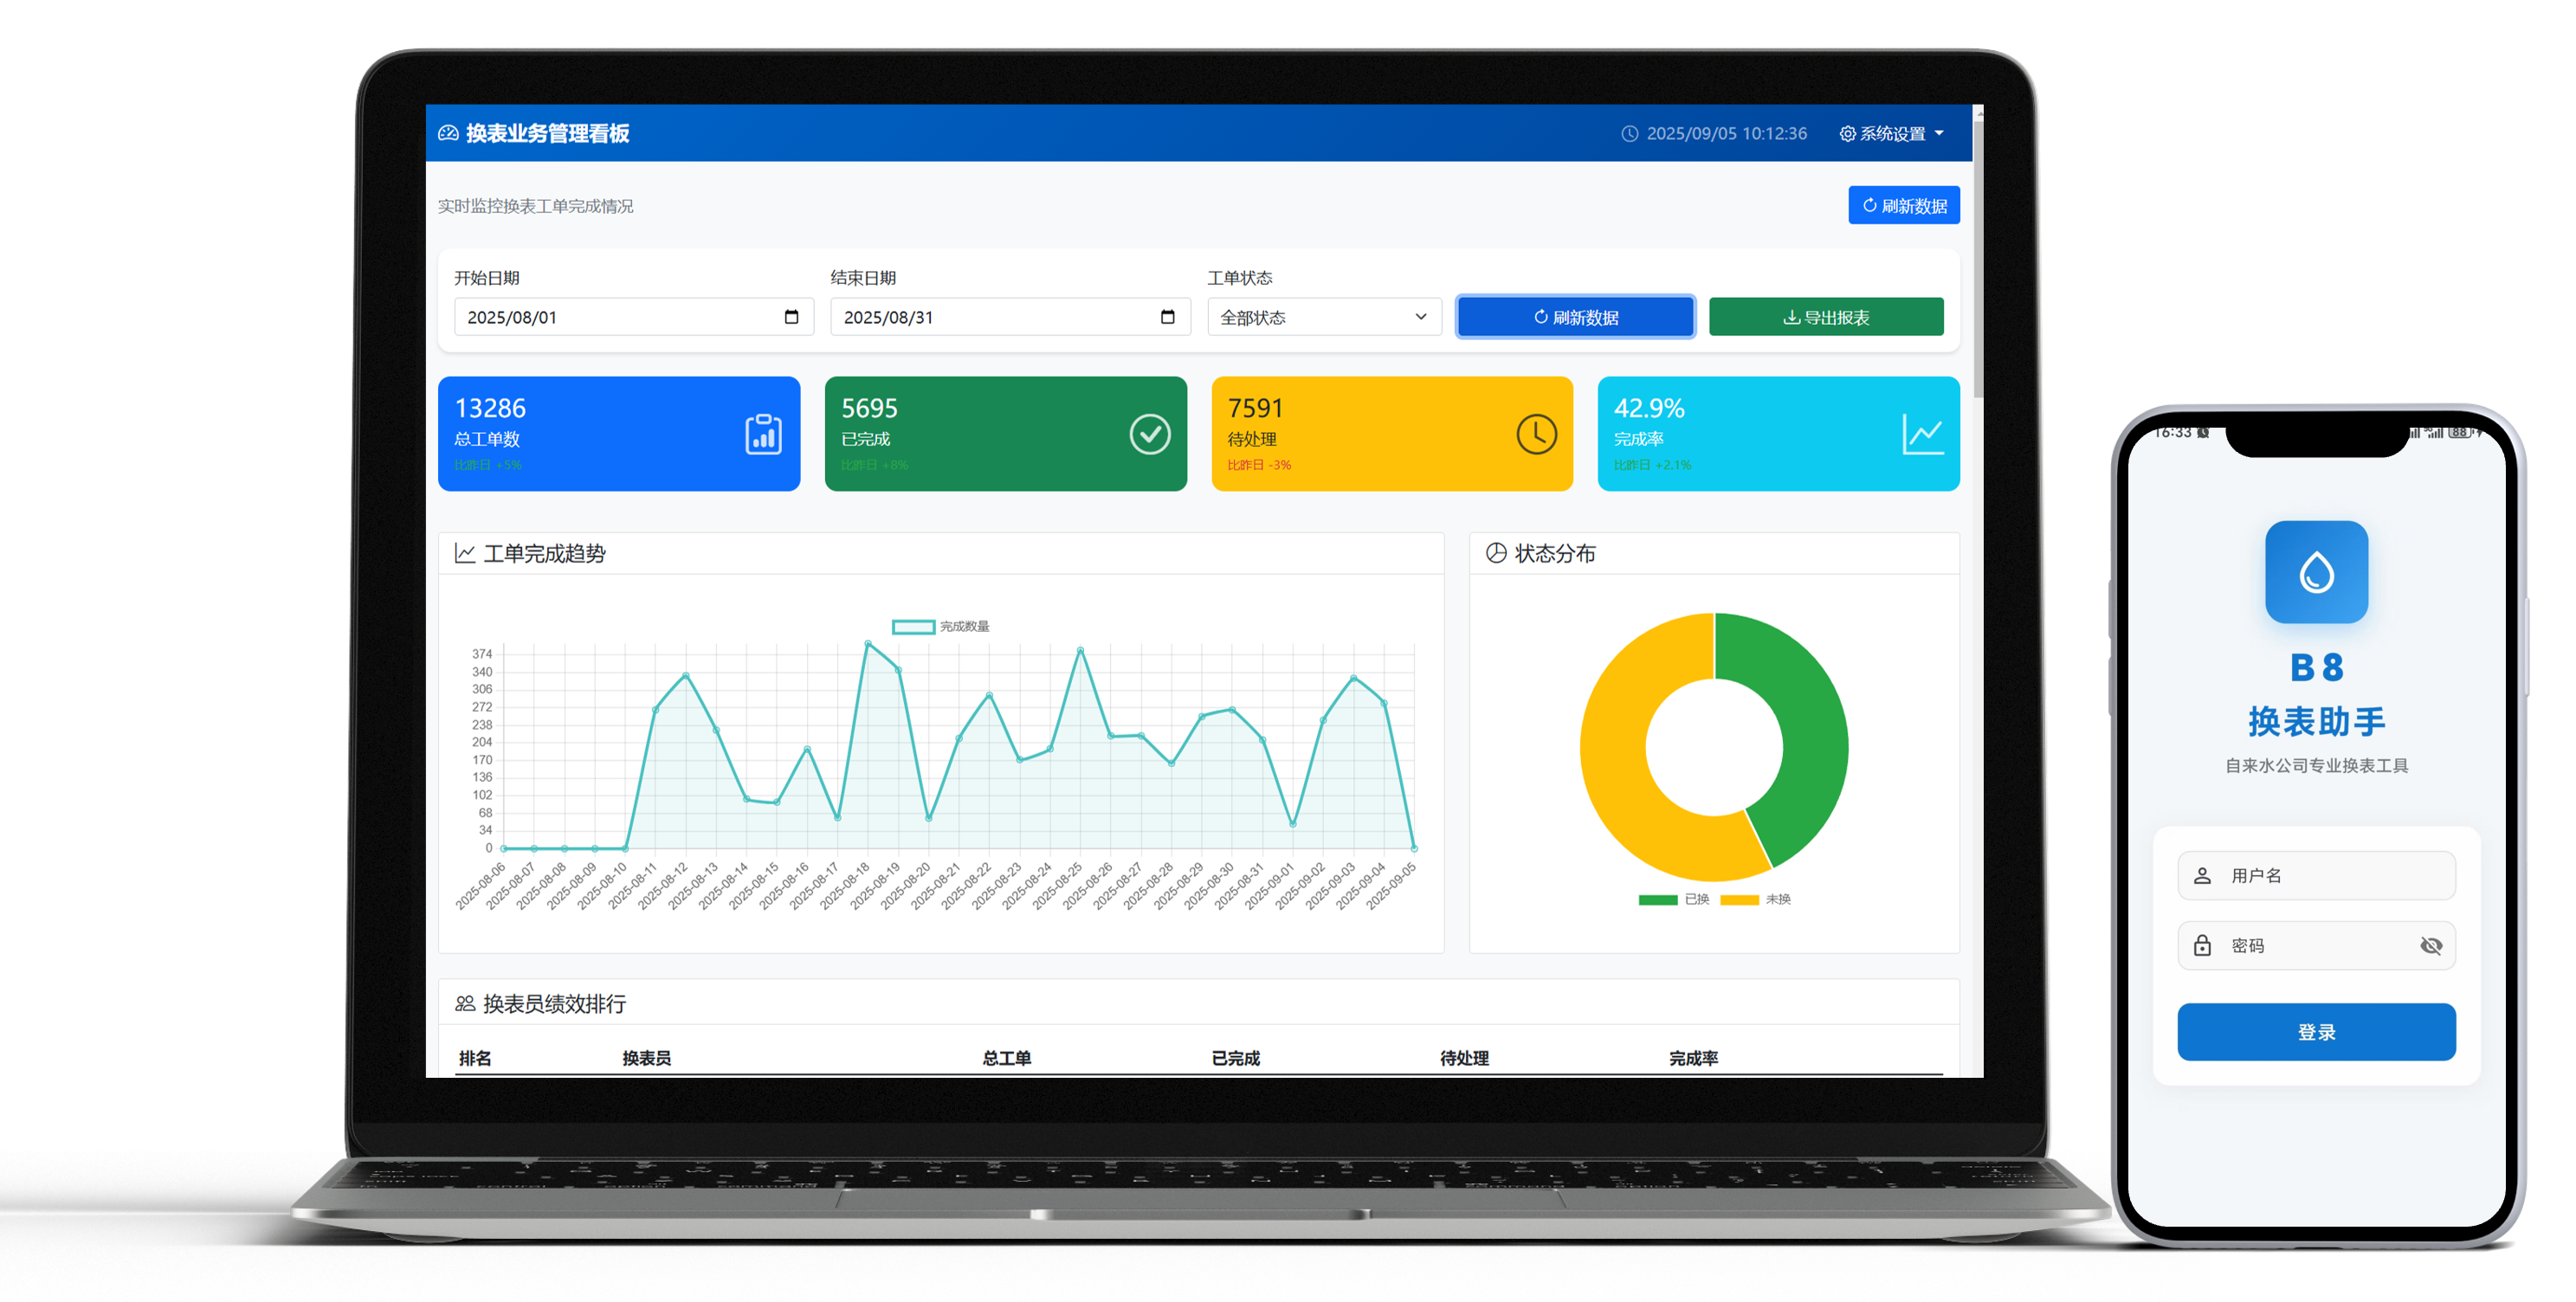Click the water drop app logo
This screenshot has width=2576, height=1302.
tap(2316, 572)
